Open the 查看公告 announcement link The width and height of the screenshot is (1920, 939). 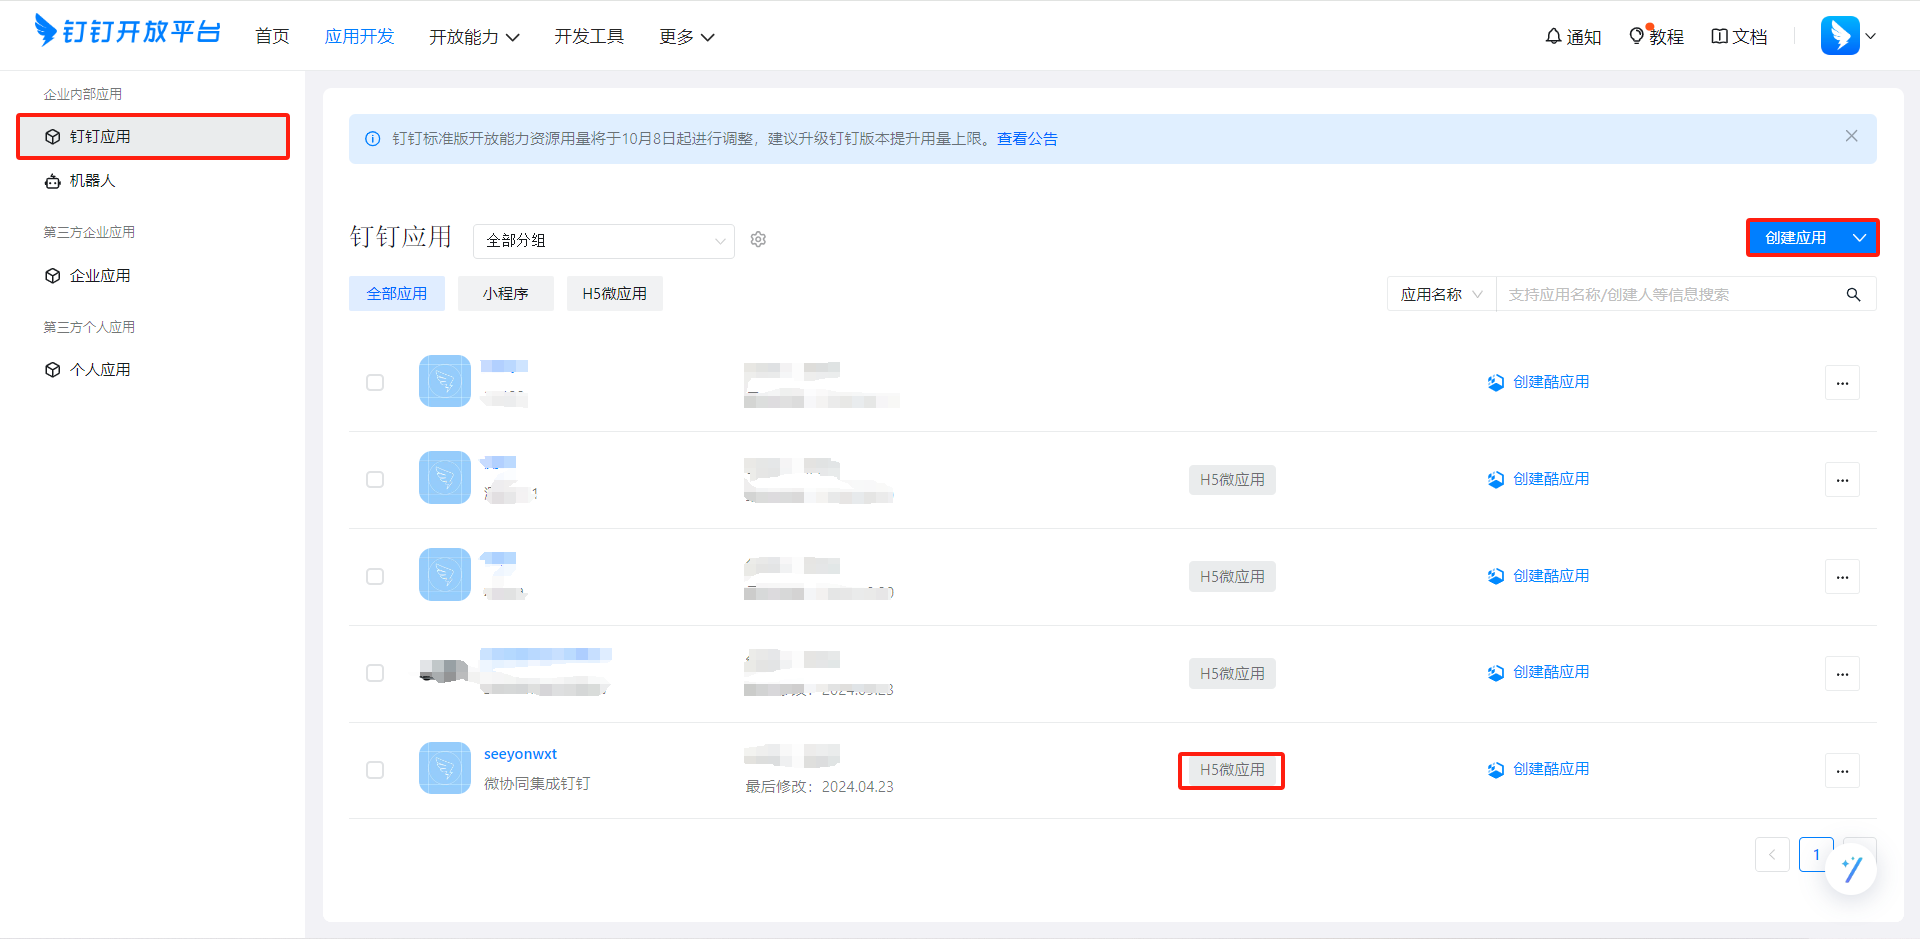(1027, 139)
